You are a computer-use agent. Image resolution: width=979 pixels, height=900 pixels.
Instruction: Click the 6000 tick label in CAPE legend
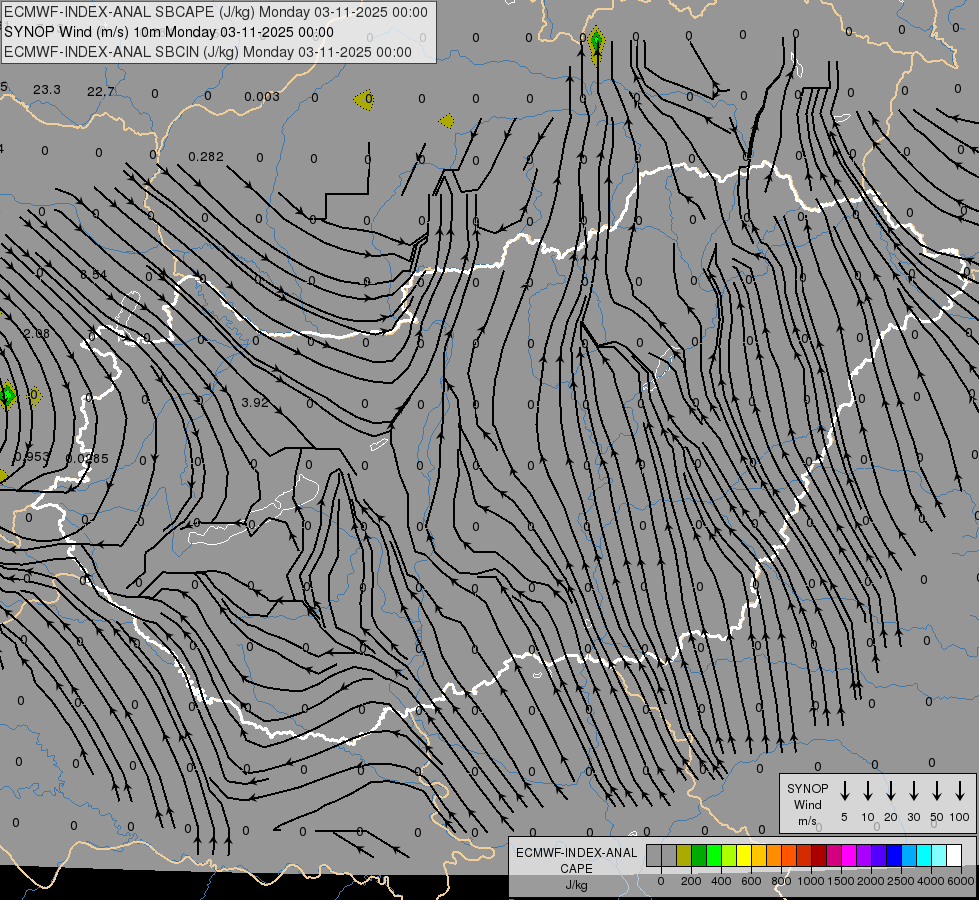(x=962, y=881)
